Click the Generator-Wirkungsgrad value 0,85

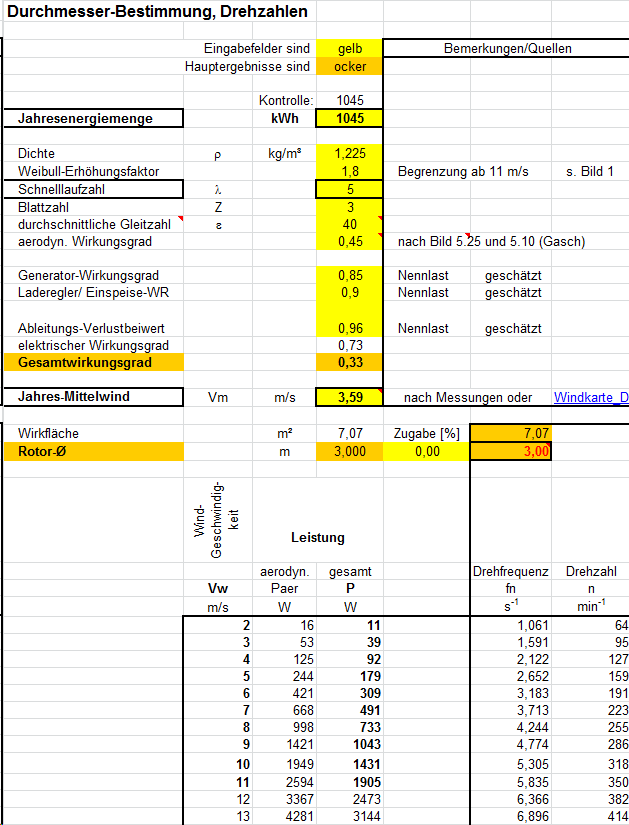coord(350,275)
